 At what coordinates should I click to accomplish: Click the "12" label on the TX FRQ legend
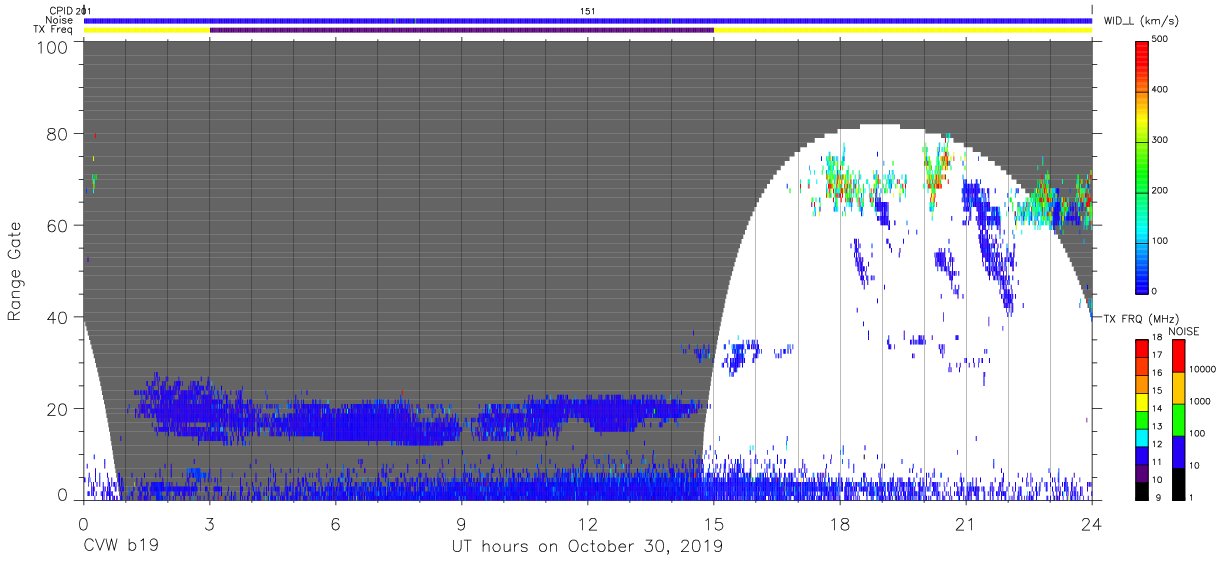(x=1158, y=444)
